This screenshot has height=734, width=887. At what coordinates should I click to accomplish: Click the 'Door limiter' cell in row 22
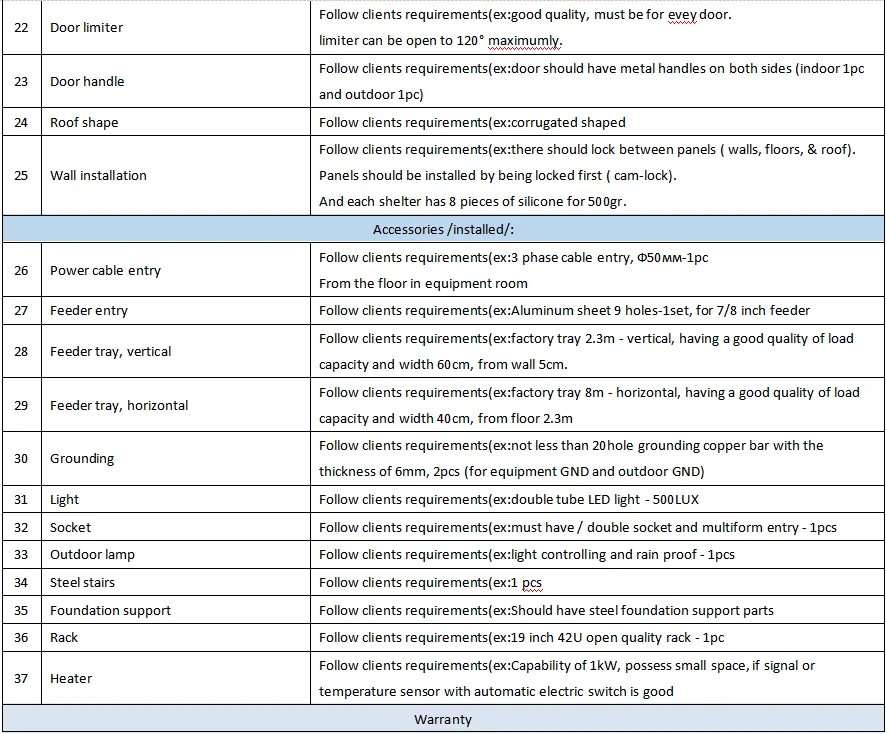176,28
